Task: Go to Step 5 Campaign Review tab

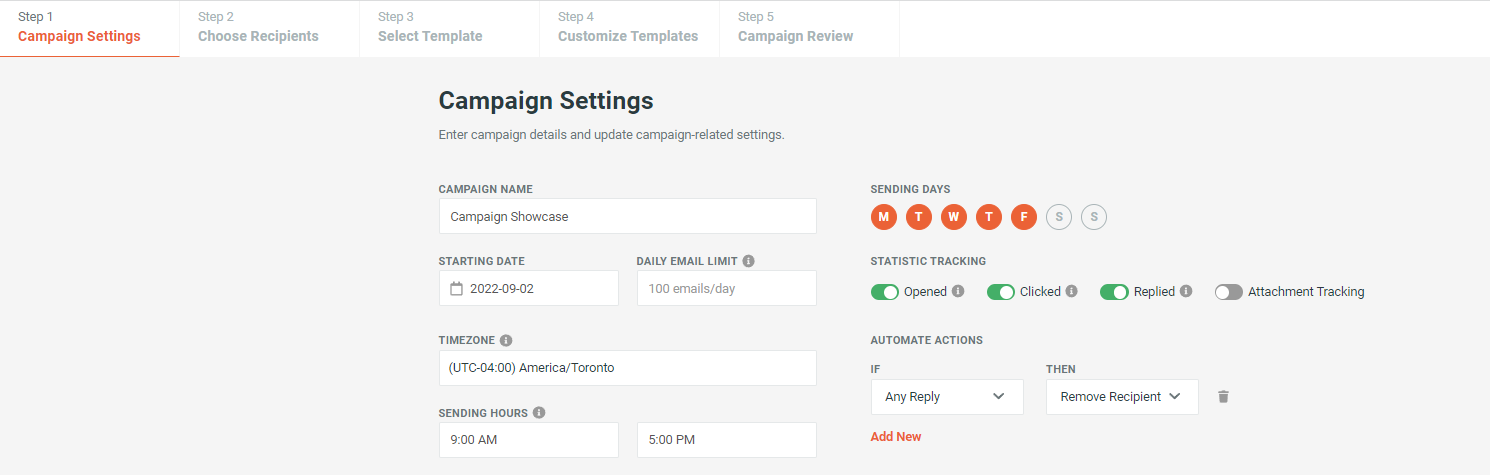Action: point(810,28)
